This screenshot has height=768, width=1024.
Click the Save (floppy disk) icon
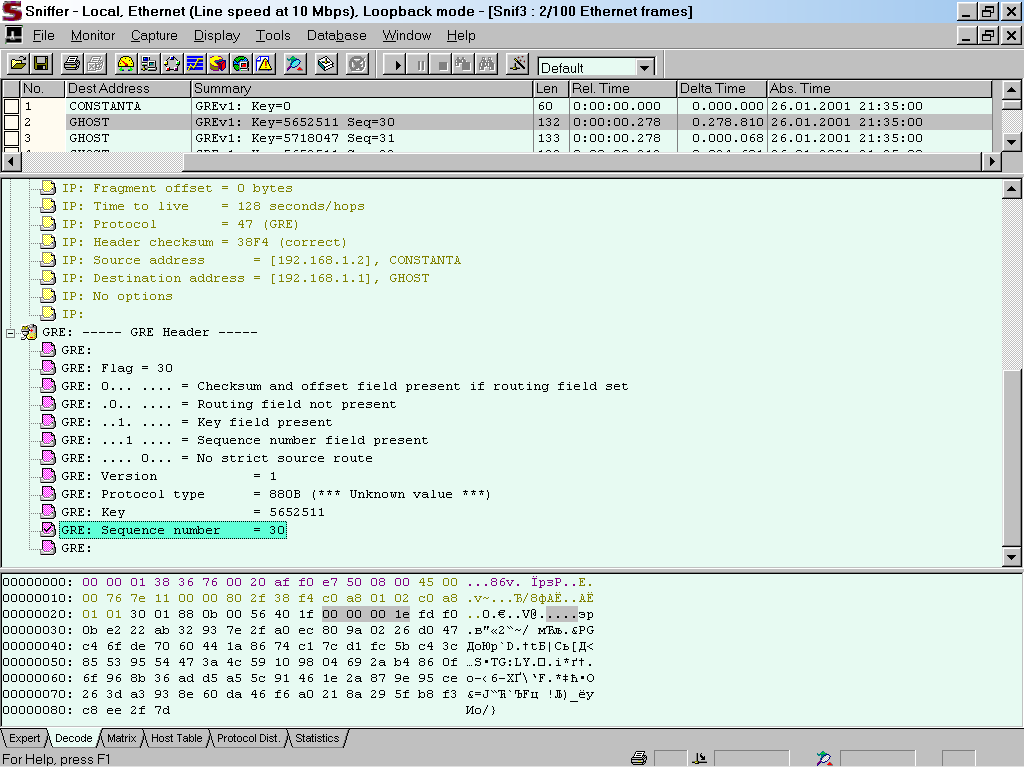(x=41, y=64)
